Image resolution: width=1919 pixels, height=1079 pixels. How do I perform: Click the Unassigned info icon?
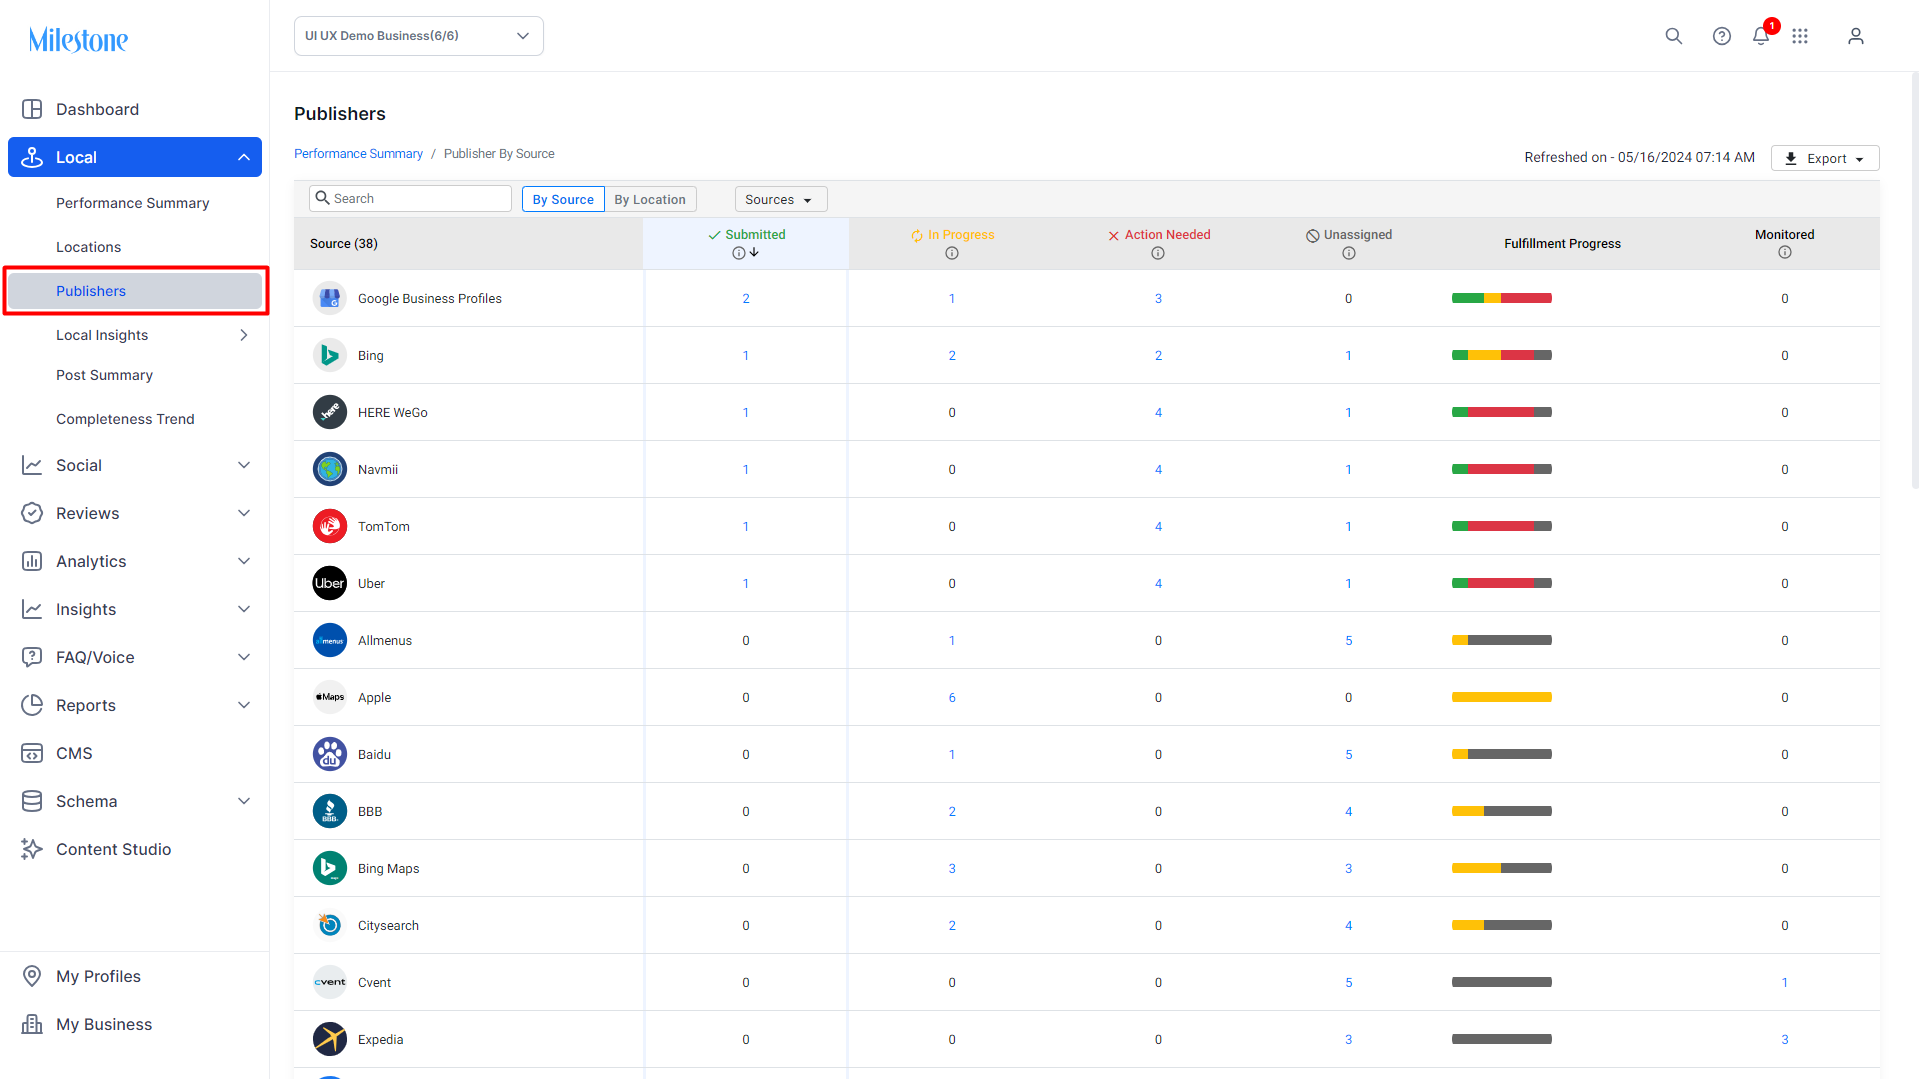point(1348,253)
